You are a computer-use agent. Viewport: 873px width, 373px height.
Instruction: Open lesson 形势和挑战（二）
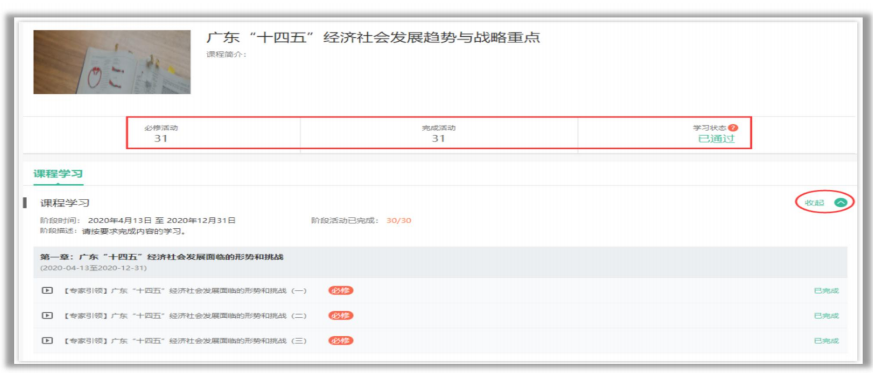coord(185,316)
